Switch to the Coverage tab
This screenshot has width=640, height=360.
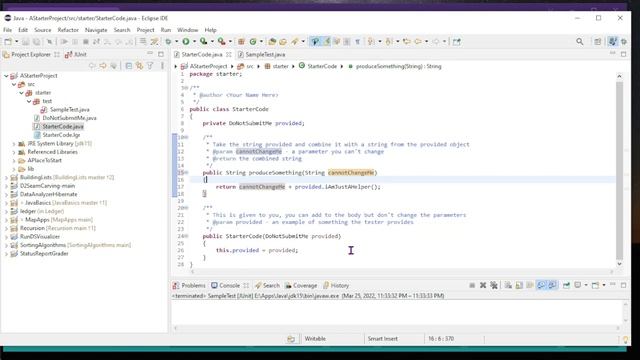[x=301, y=285]
